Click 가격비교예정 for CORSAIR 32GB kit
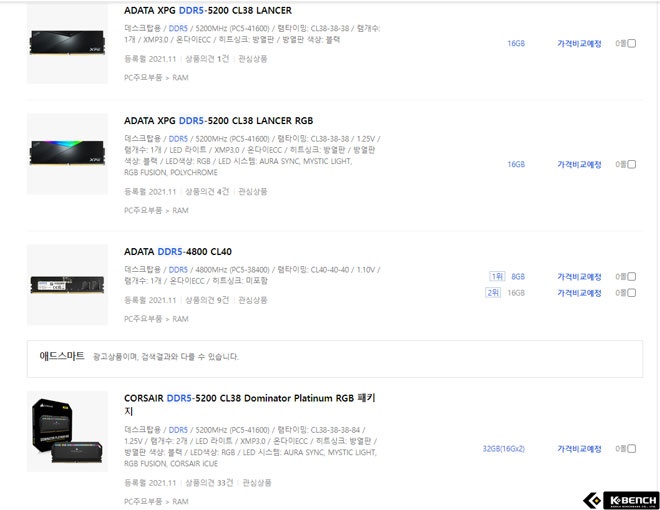 [x=580, y=449]
